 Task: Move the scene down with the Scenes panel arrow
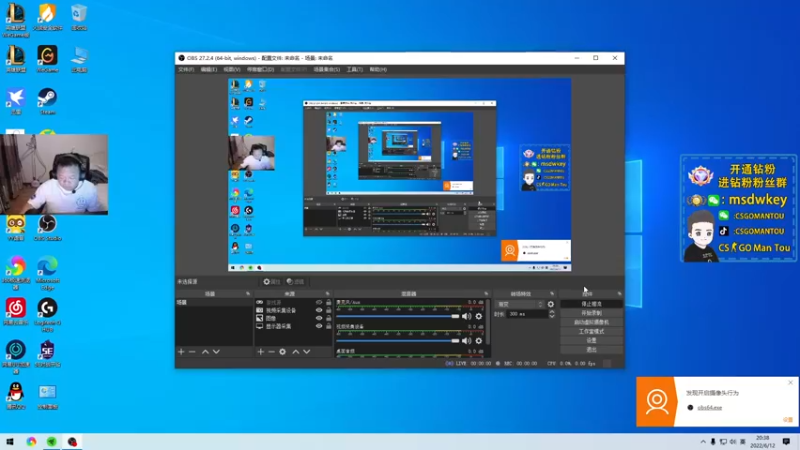pos(216,352)
